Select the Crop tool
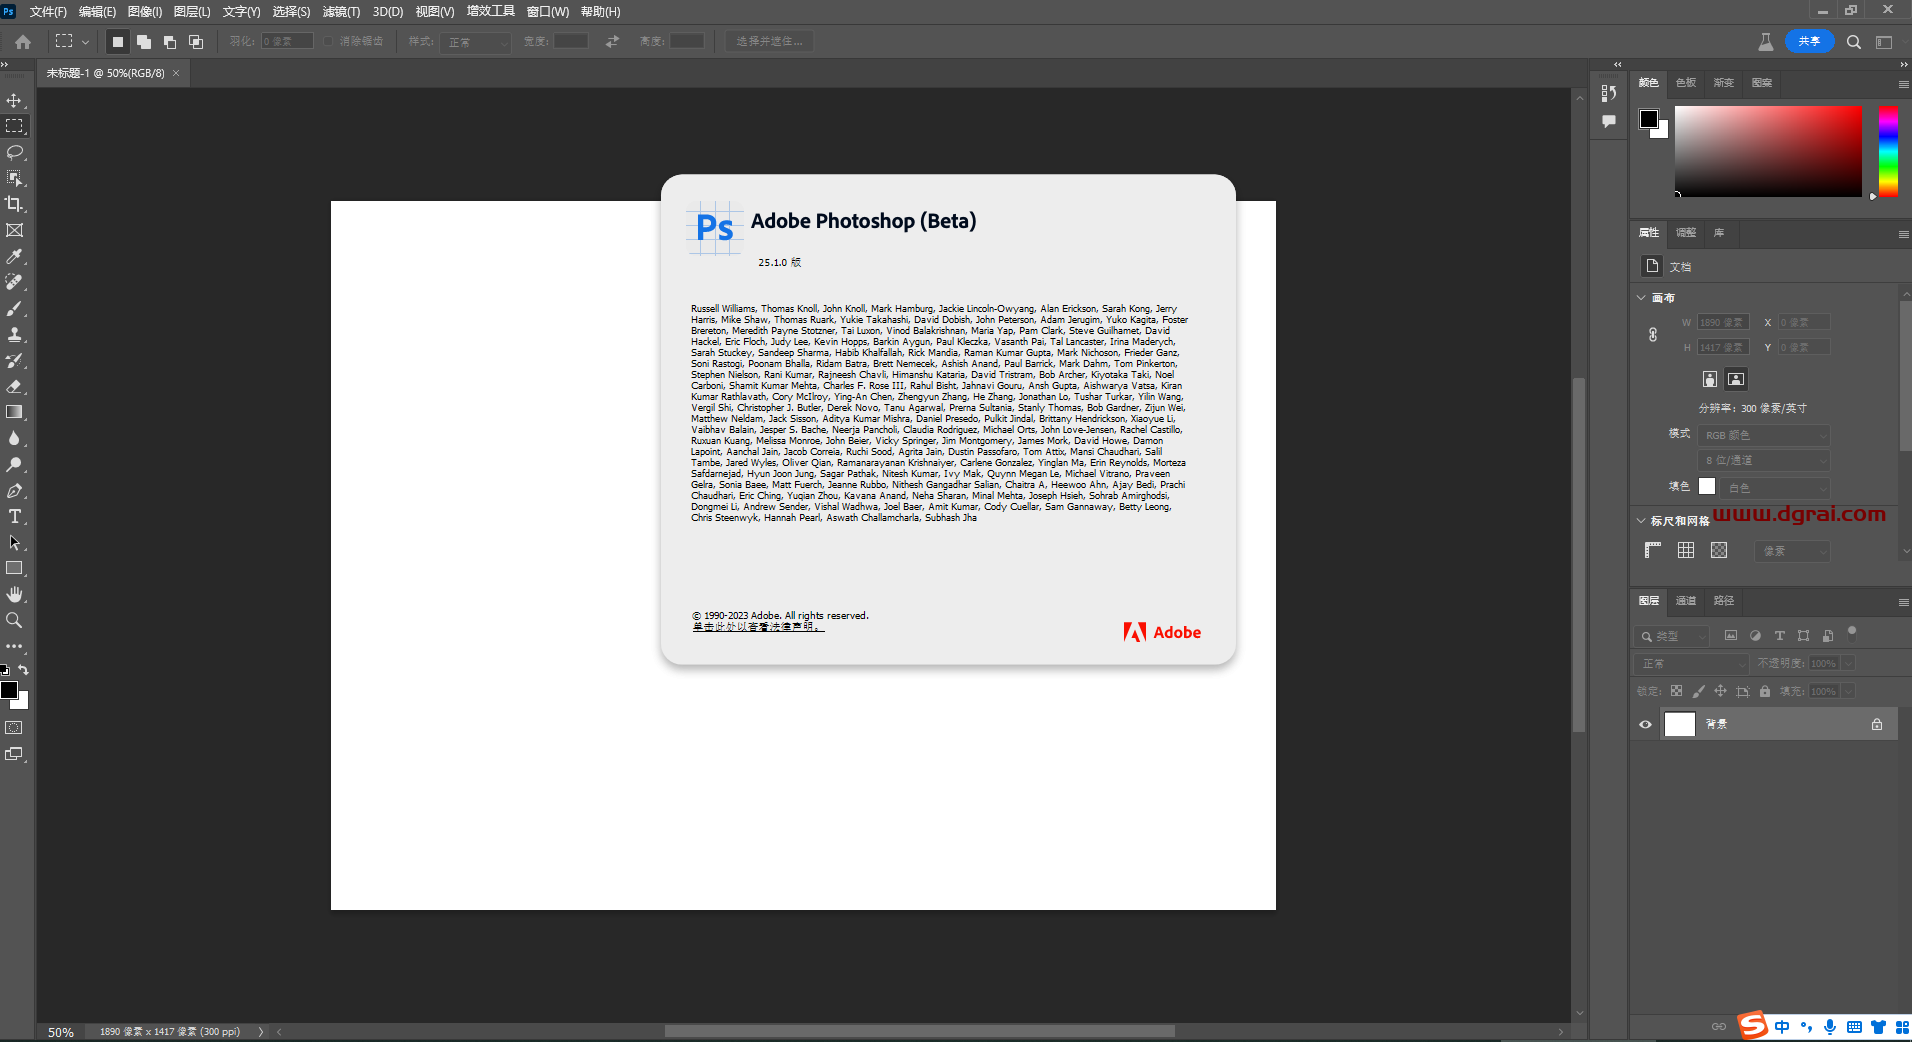The width and height of the screenshot is (1912, 1042). click(x=14, y=205)
